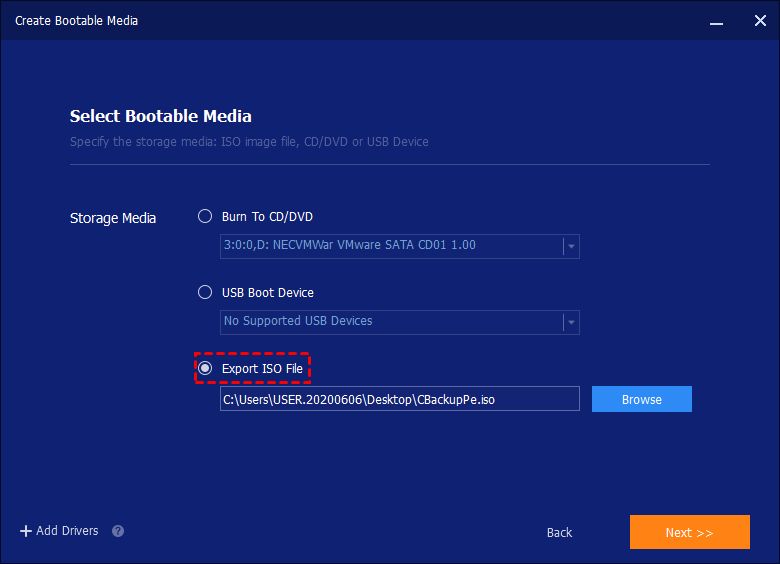Select the Burn To CD/DVD radio button

point(205,216)
